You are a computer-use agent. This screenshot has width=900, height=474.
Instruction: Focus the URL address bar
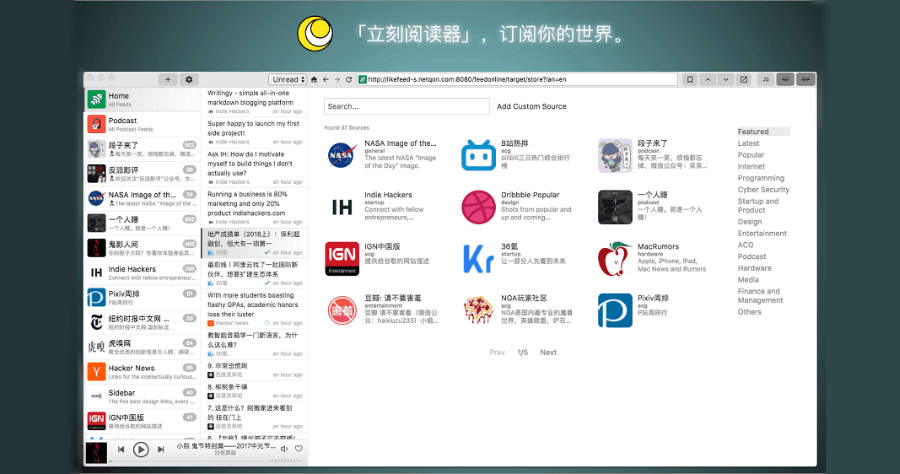(517, 80)
